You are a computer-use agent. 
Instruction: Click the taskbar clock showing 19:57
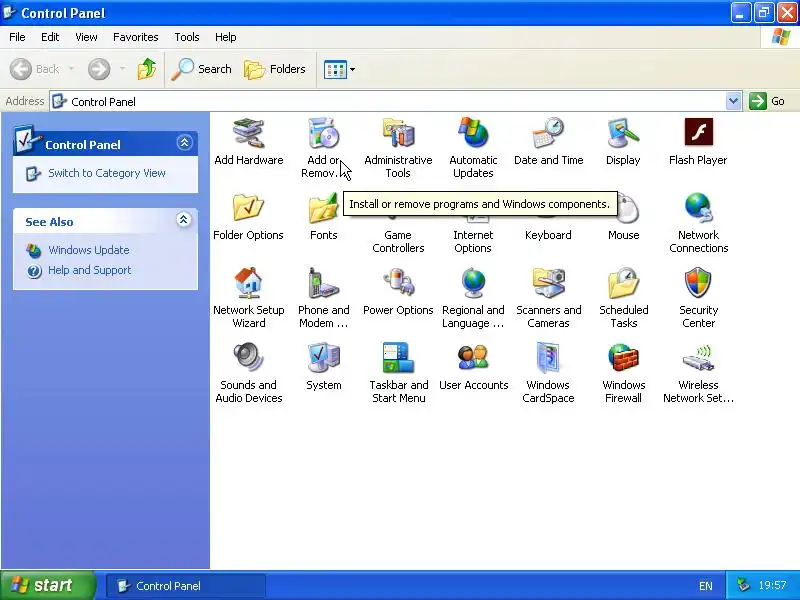772,585
